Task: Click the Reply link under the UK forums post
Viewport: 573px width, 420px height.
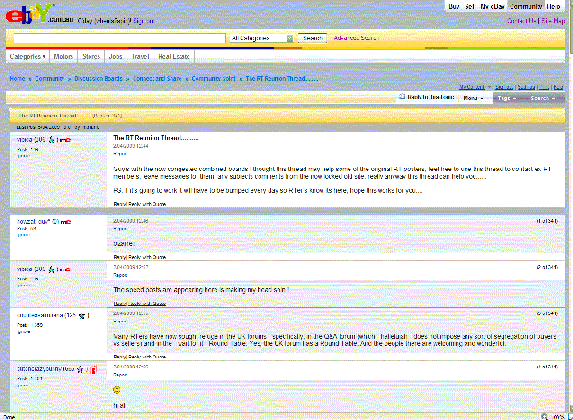Action: click(119, 356)
